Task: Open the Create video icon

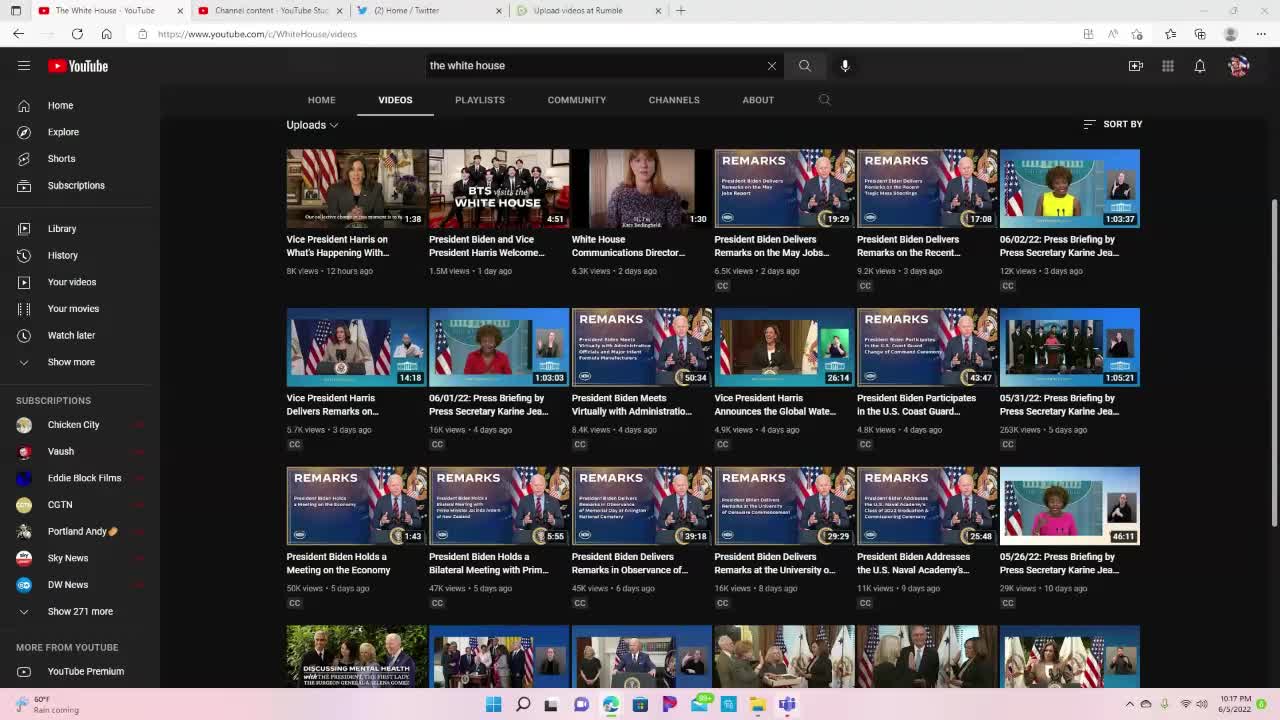Action: (1136, 66)
